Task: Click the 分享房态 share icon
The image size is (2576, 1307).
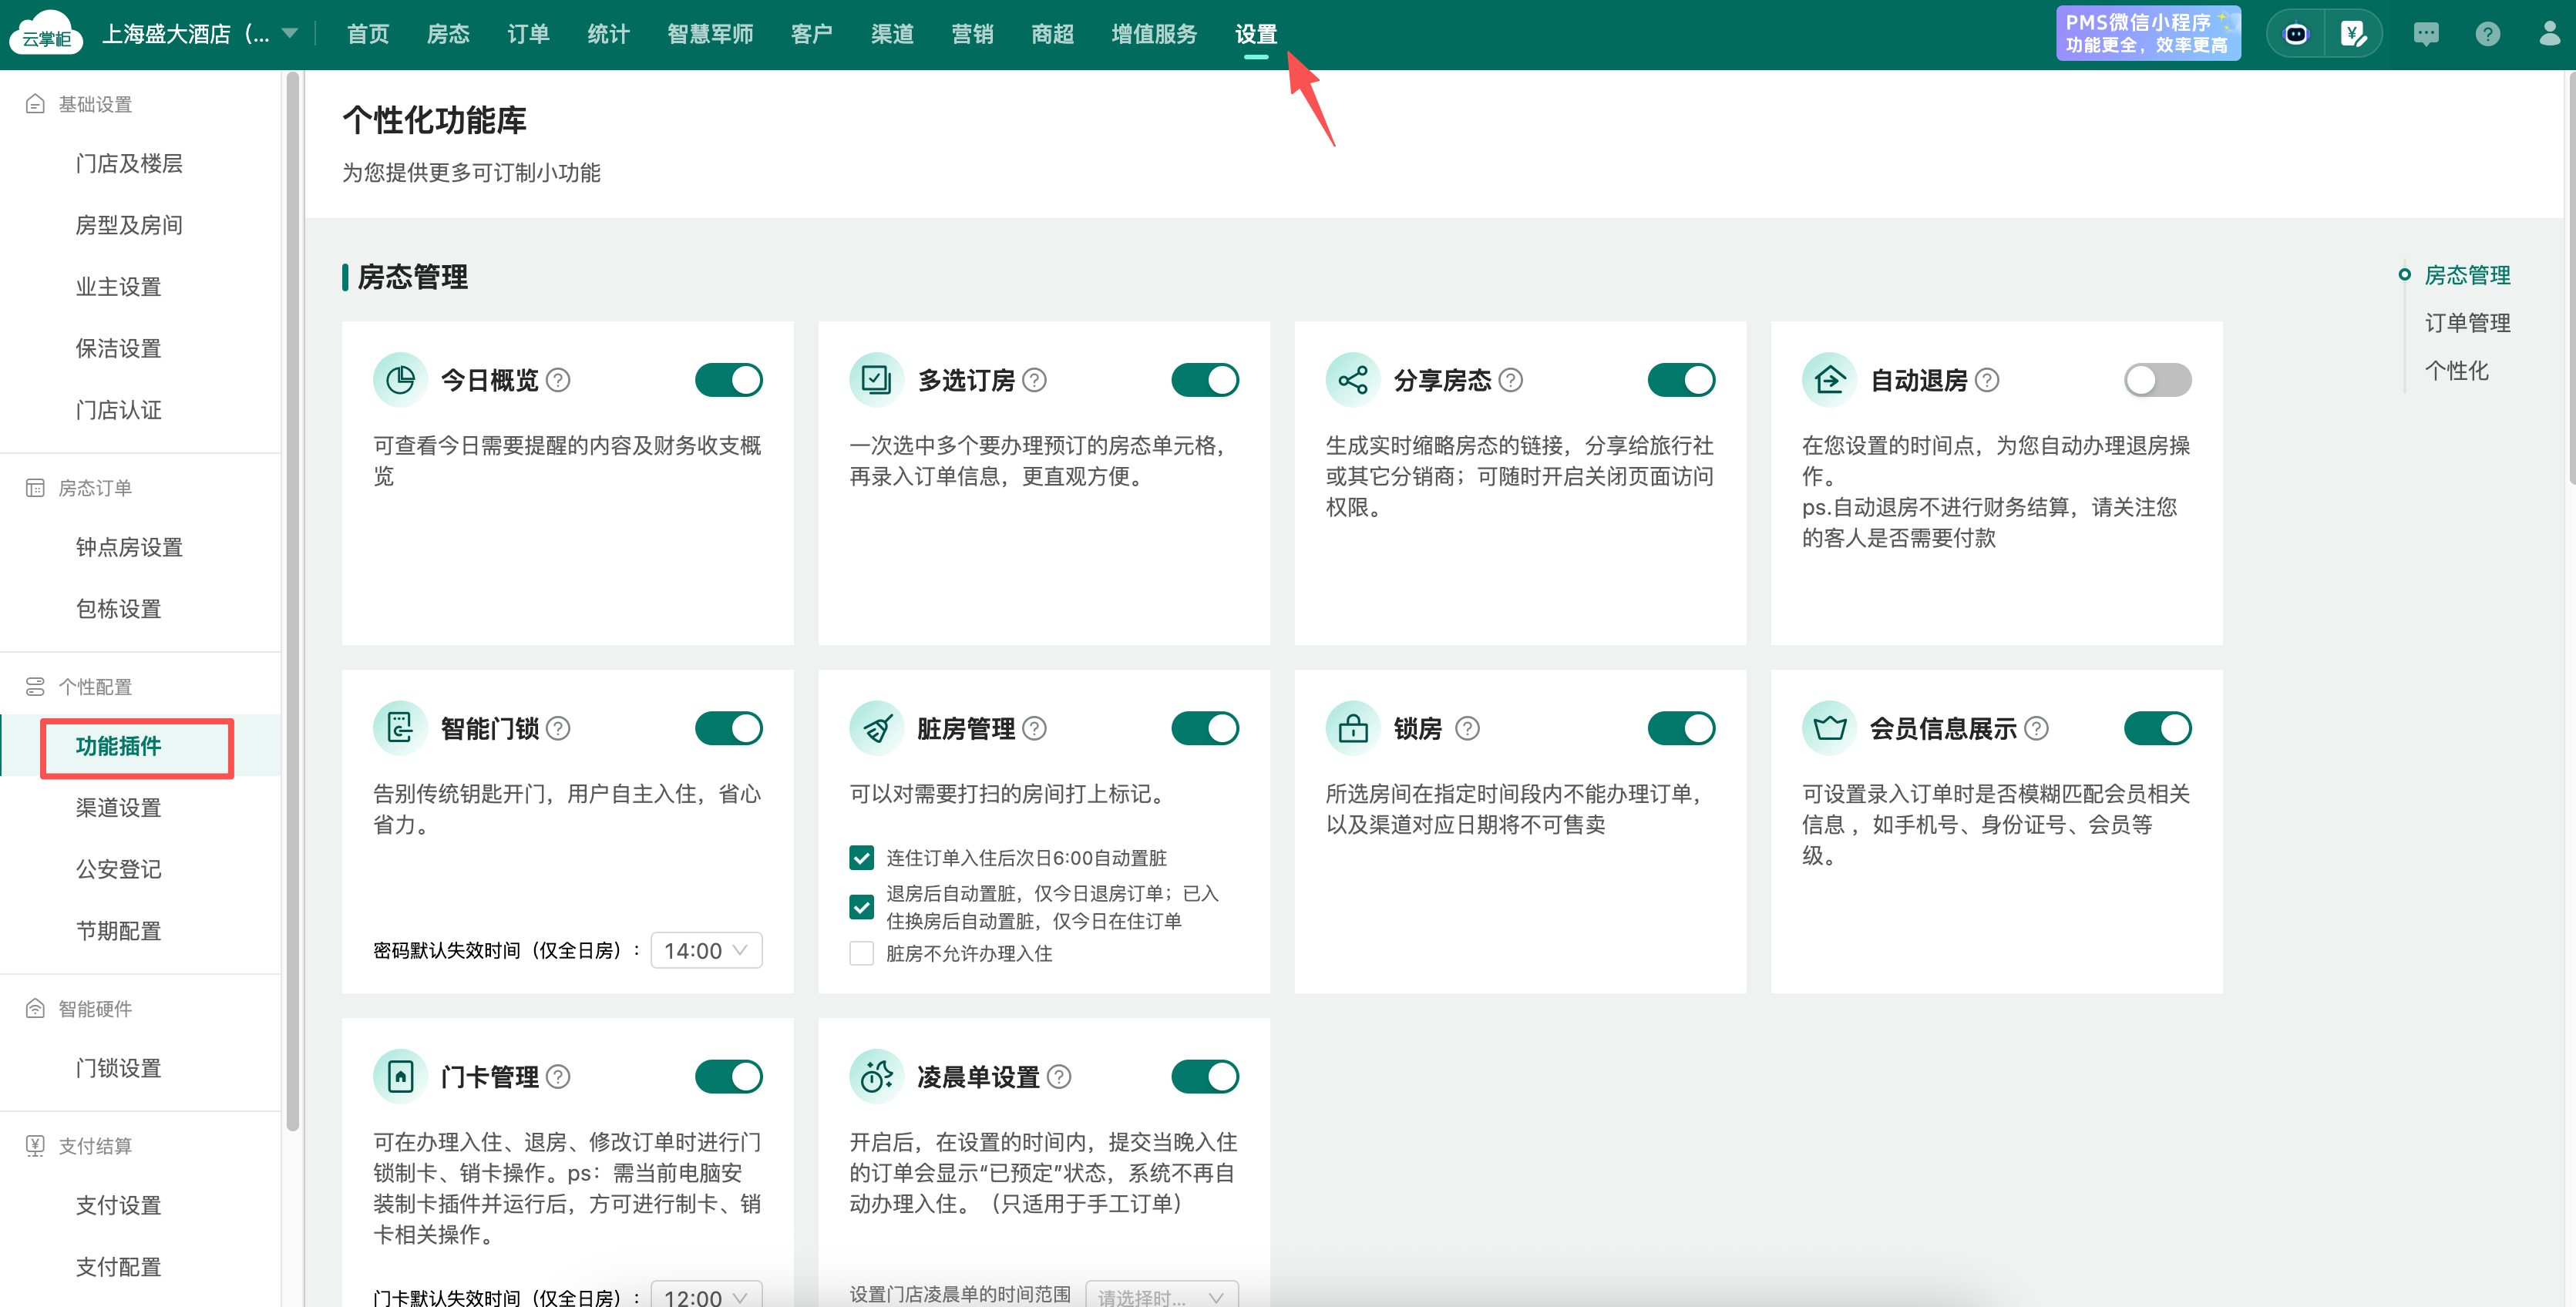Action: (1352, 380)
